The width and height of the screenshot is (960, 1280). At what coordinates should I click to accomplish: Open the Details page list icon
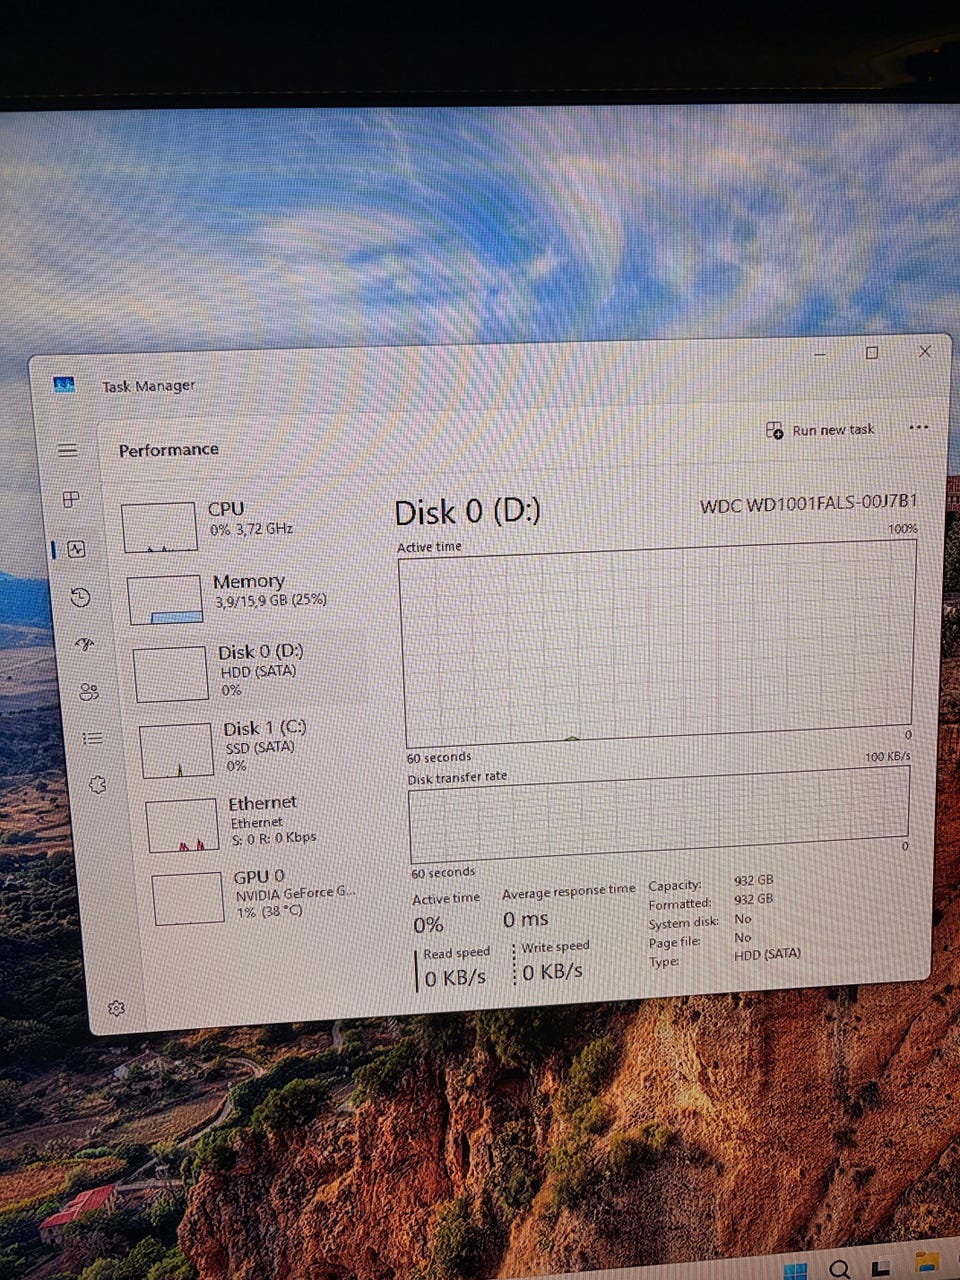click(93, 738)
